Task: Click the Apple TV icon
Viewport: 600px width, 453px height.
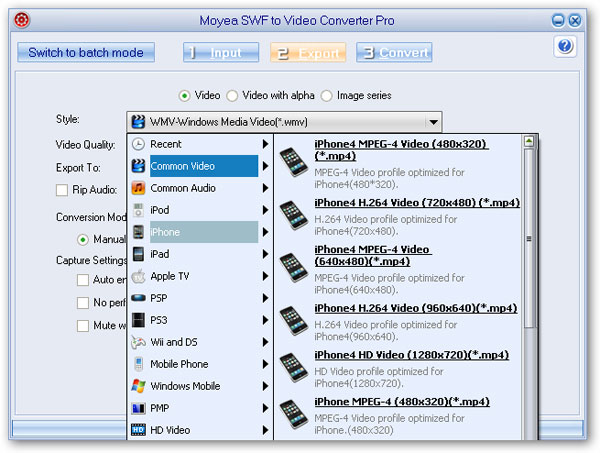Action: click(138, 276)
